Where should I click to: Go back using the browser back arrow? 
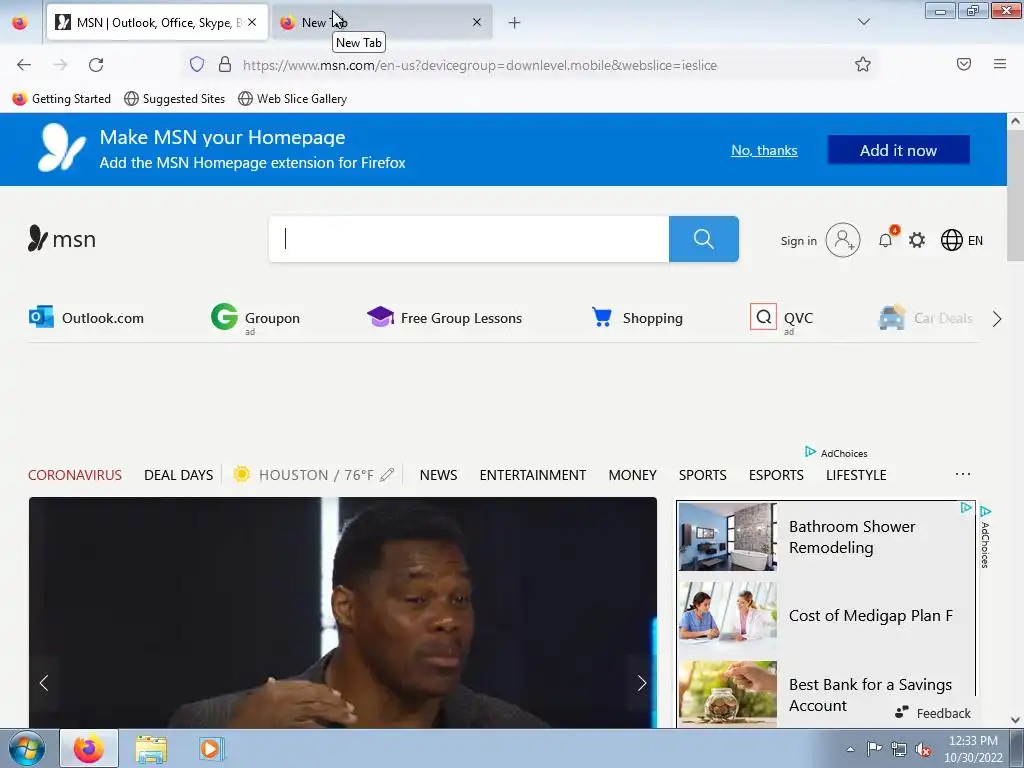(x=24, y=65)
